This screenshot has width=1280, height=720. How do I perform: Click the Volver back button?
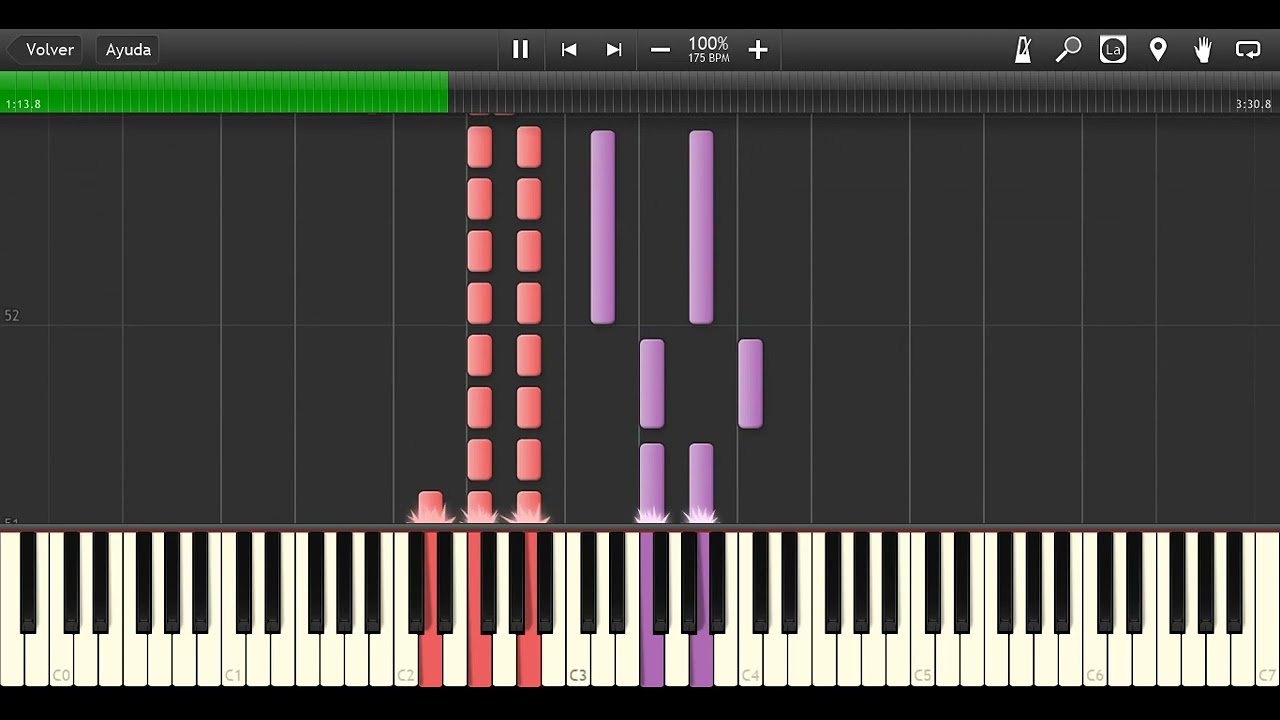[43, 49]
